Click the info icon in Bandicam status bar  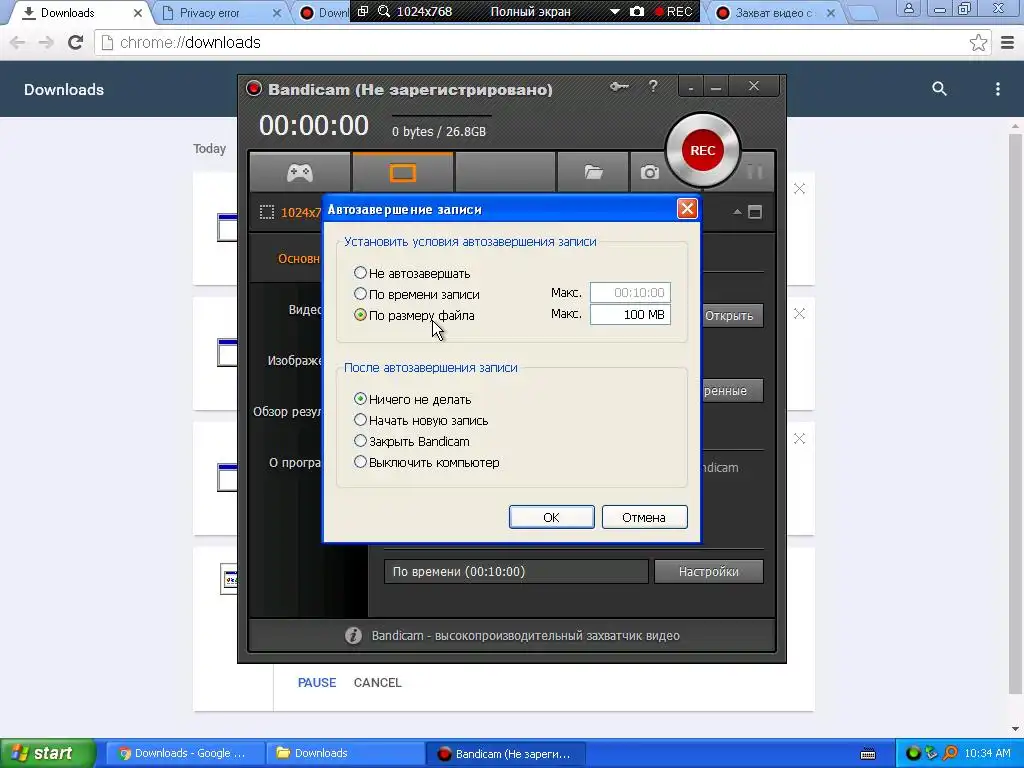tap(353, 635)
